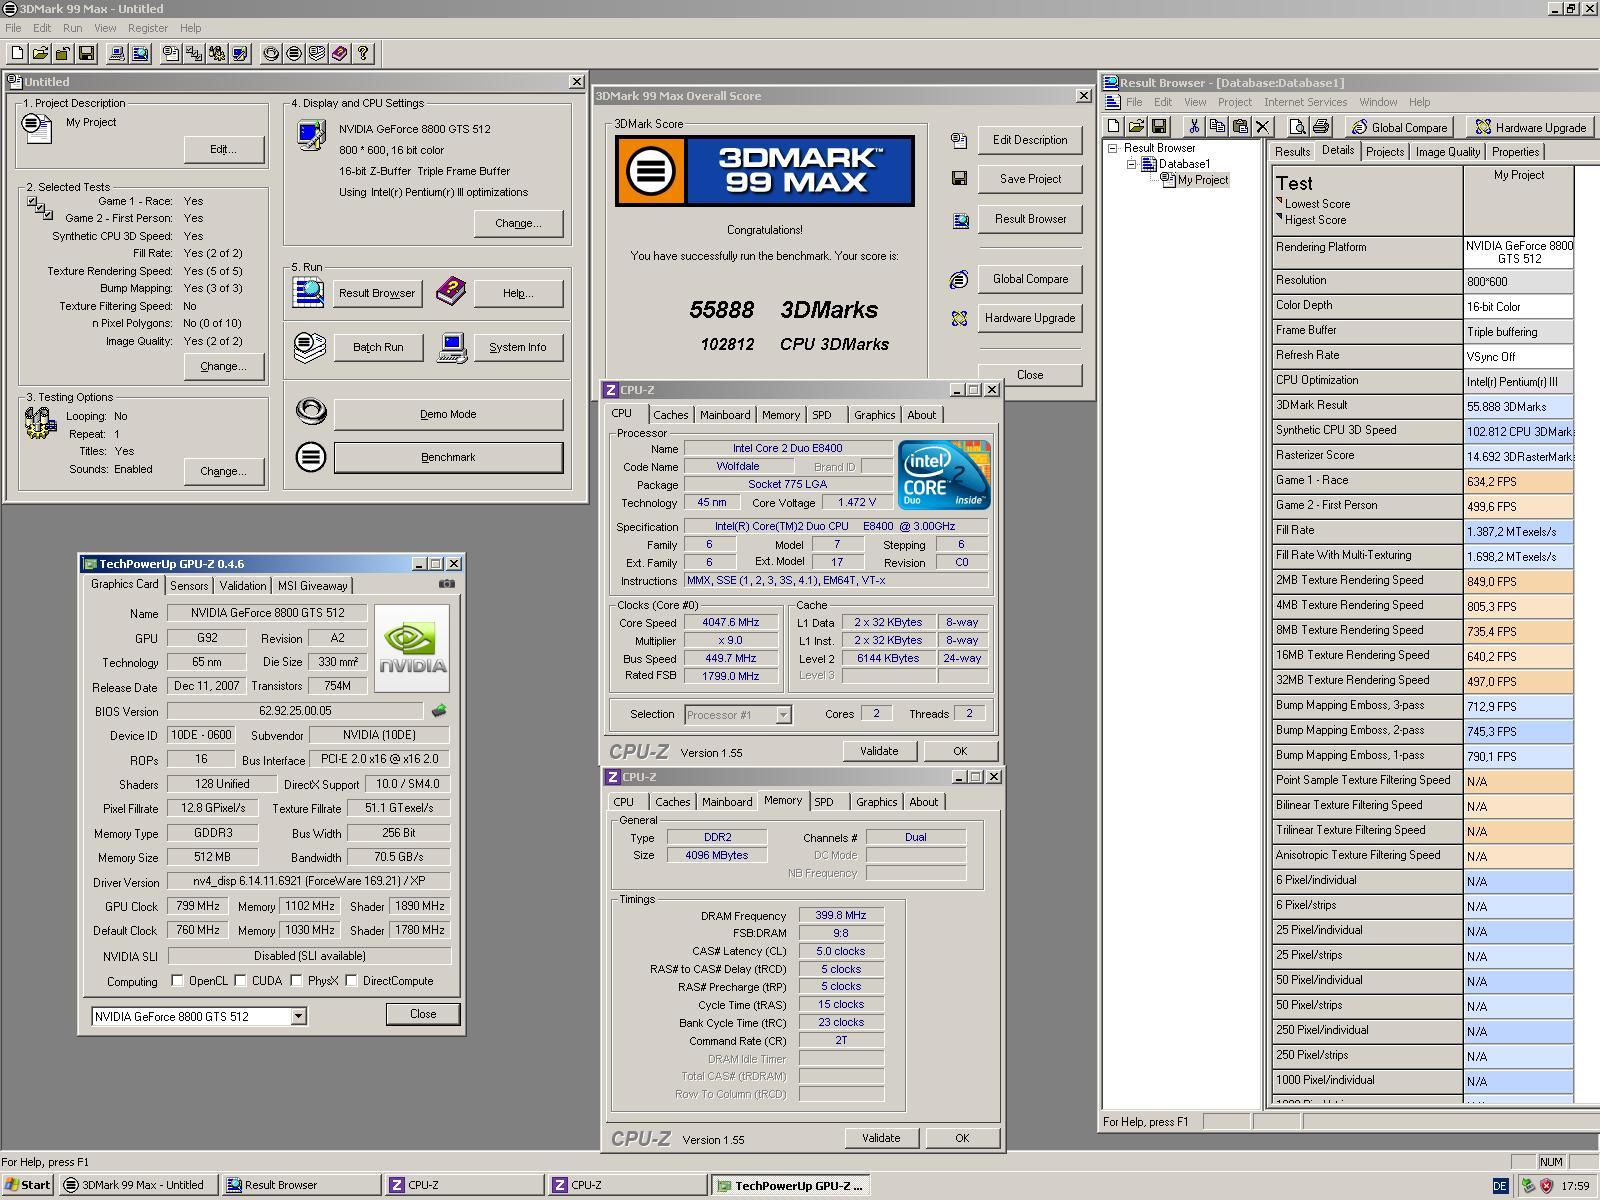Click the Lowest Score legend in Result Browser
Screen dimensions: 1600x1200
[x=1317, y=204]
